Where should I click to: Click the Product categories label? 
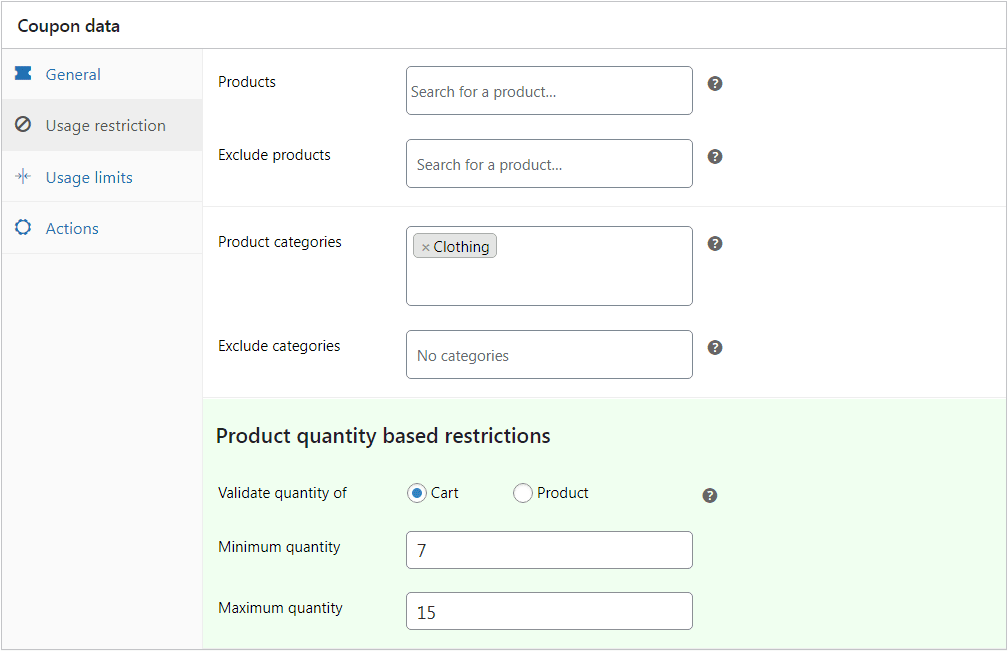coord(280,242)
